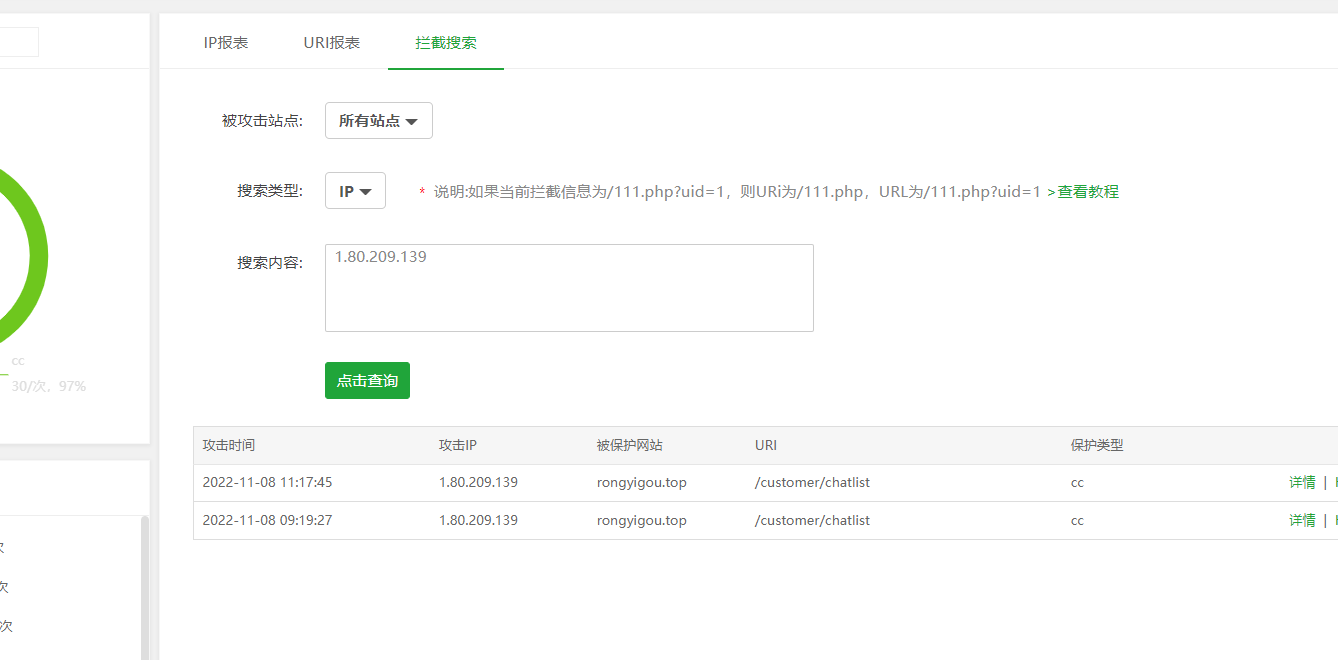Click rongyigou.top in the 09:19:27 row

(x=642, y=520)
